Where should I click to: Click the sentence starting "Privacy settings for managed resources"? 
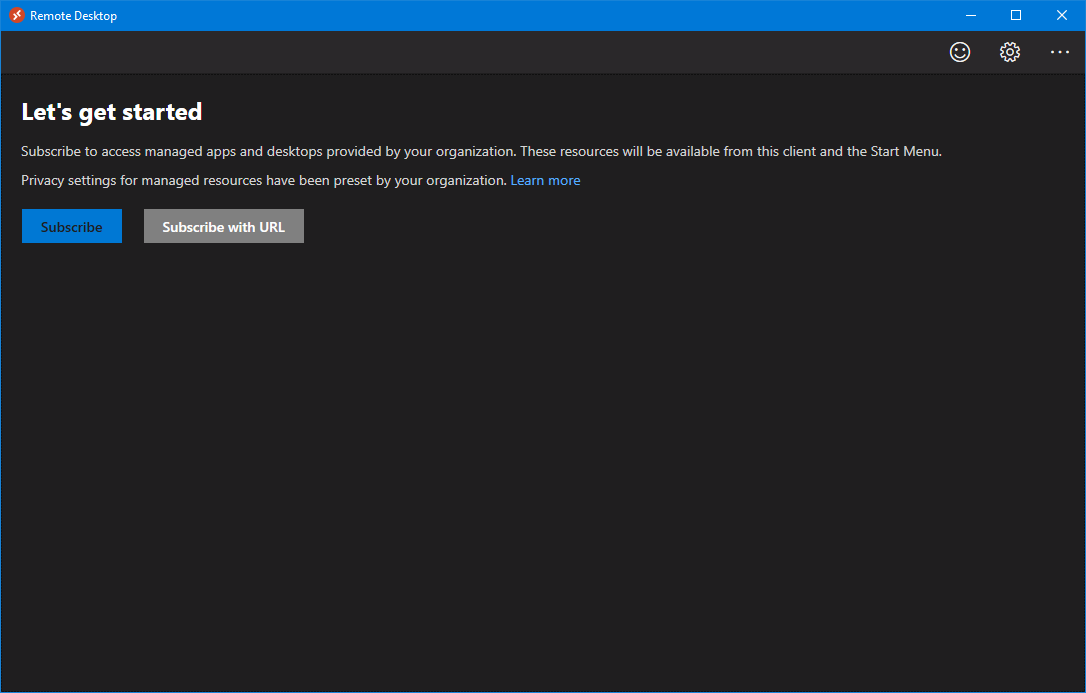tap(264, 181)
